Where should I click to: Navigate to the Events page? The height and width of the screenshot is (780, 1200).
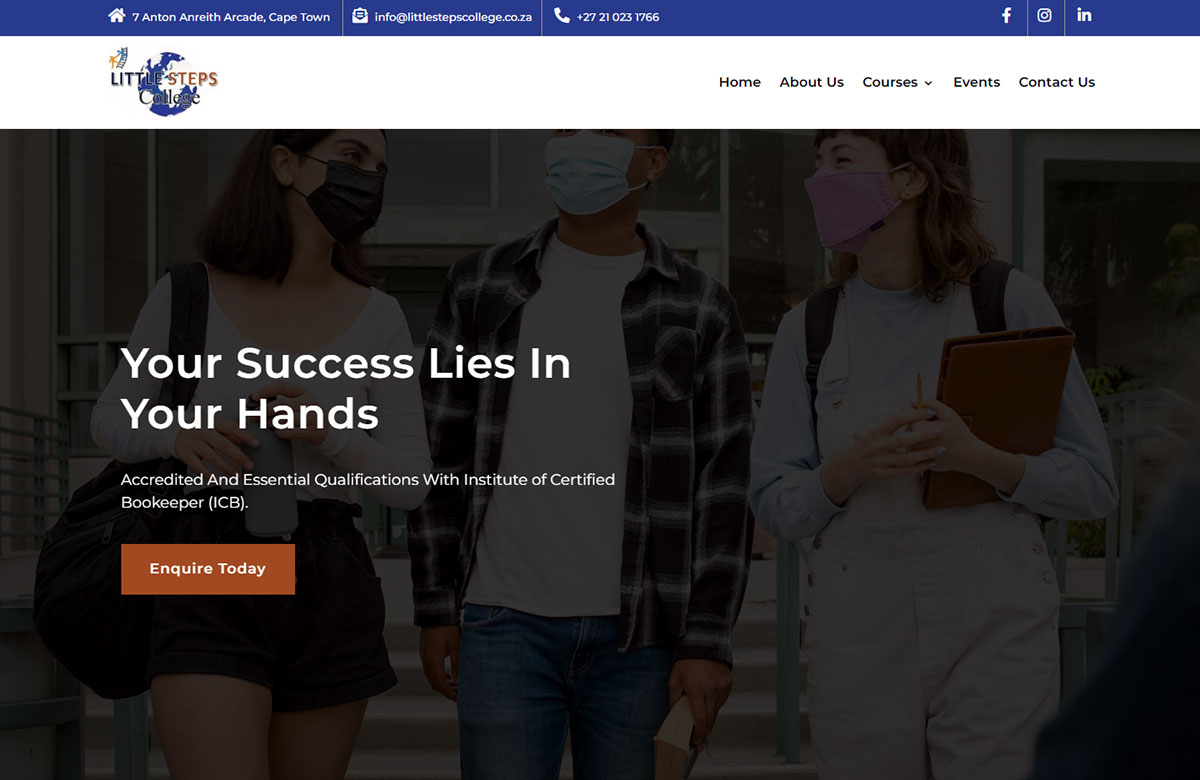pos(976,82)
